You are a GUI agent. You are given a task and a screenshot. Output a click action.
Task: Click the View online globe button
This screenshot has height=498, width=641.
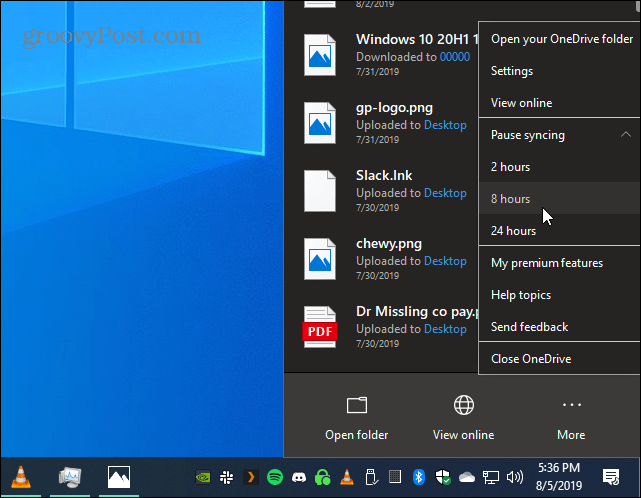point(464,417)
